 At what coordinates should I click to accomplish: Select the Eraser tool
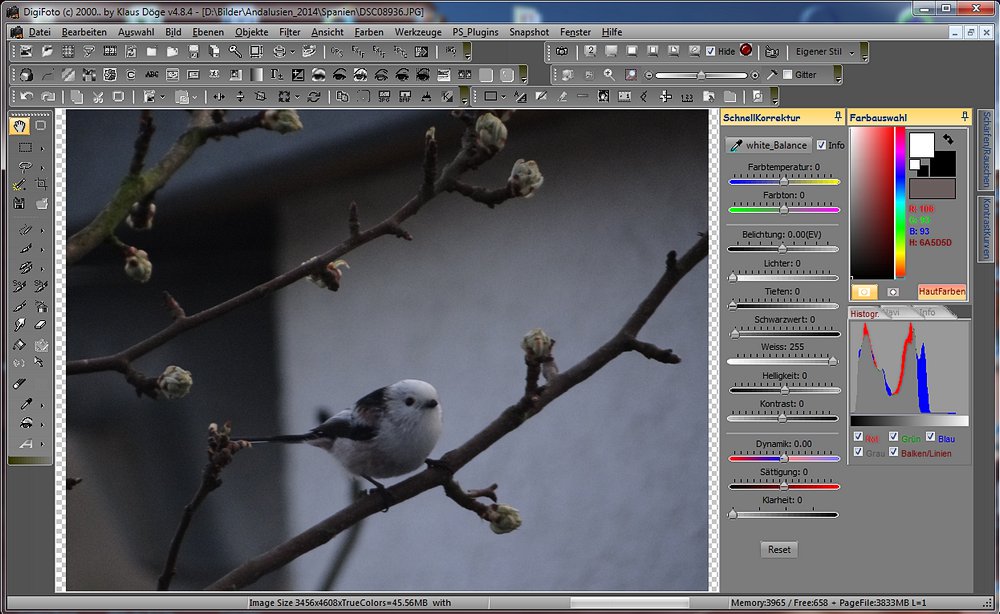41,325
